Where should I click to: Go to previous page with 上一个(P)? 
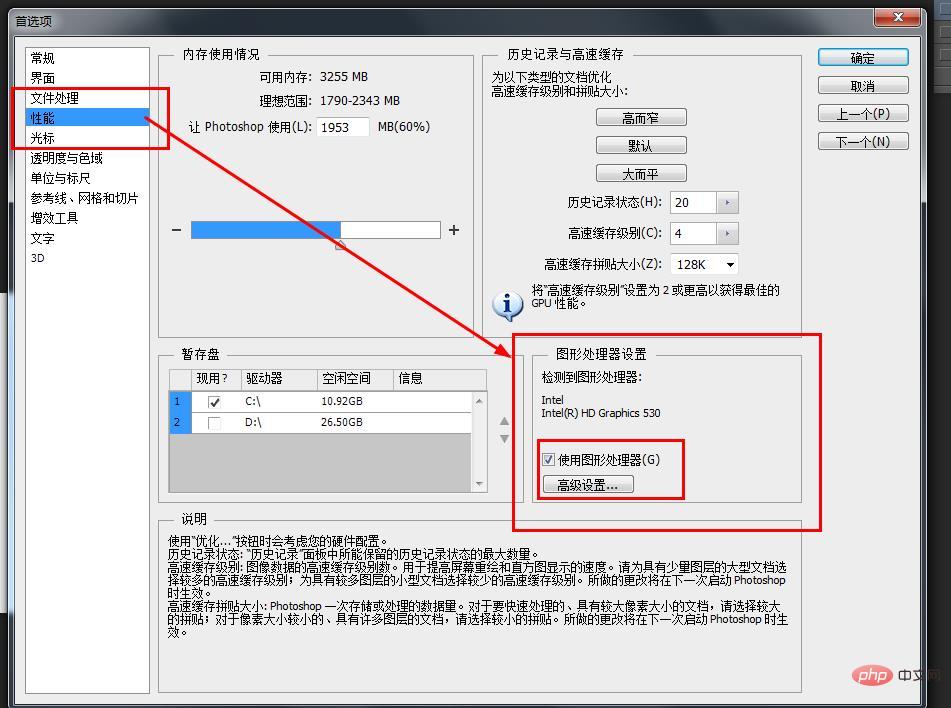point(863,113)
